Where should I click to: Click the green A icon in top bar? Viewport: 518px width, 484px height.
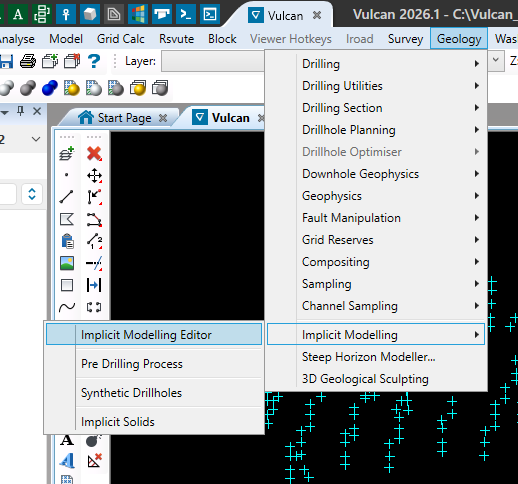tap(18, 14)
